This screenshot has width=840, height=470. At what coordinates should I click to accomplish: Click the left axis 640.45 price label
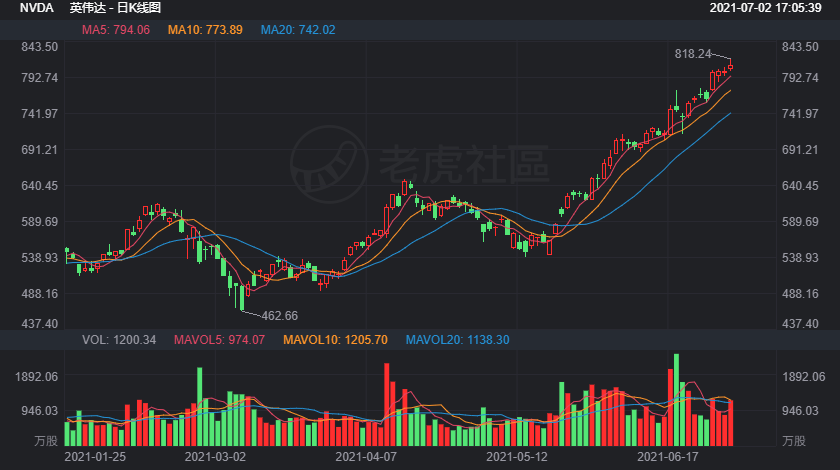click(x=40, y=186)
